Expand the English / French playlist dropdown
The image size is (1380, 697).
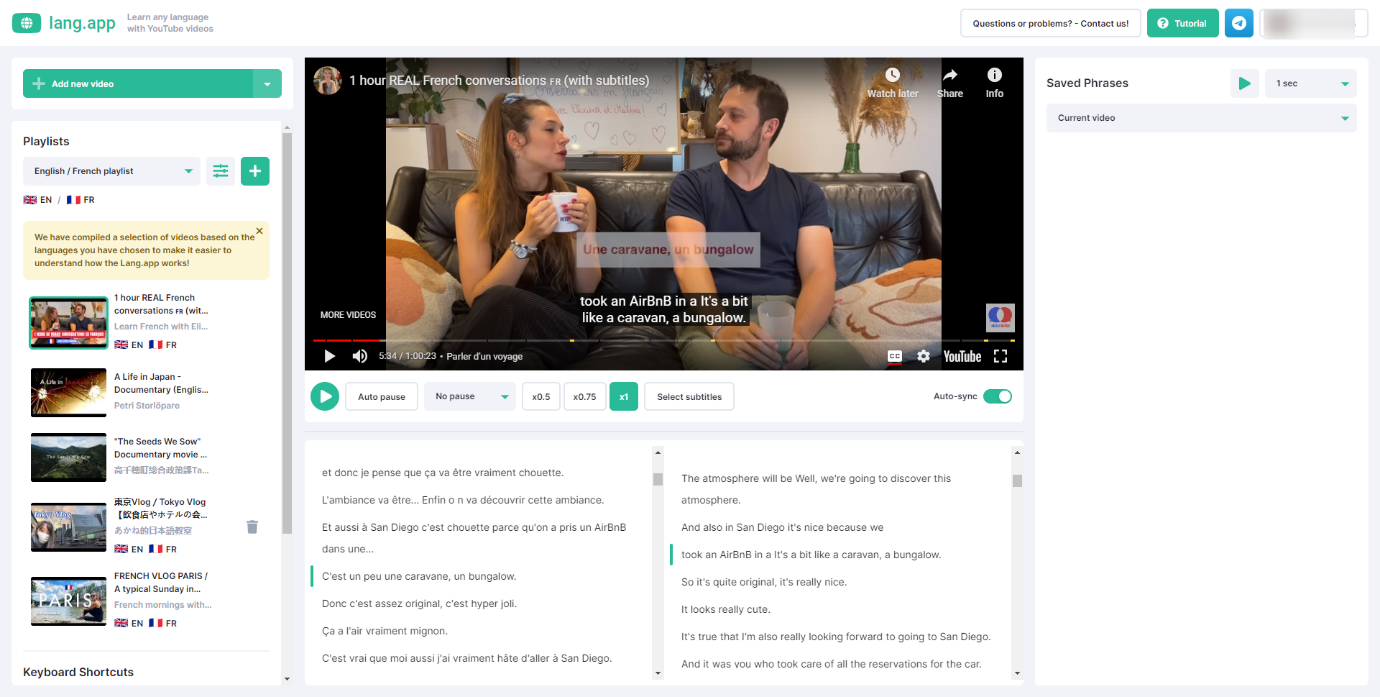click(112, 171)
